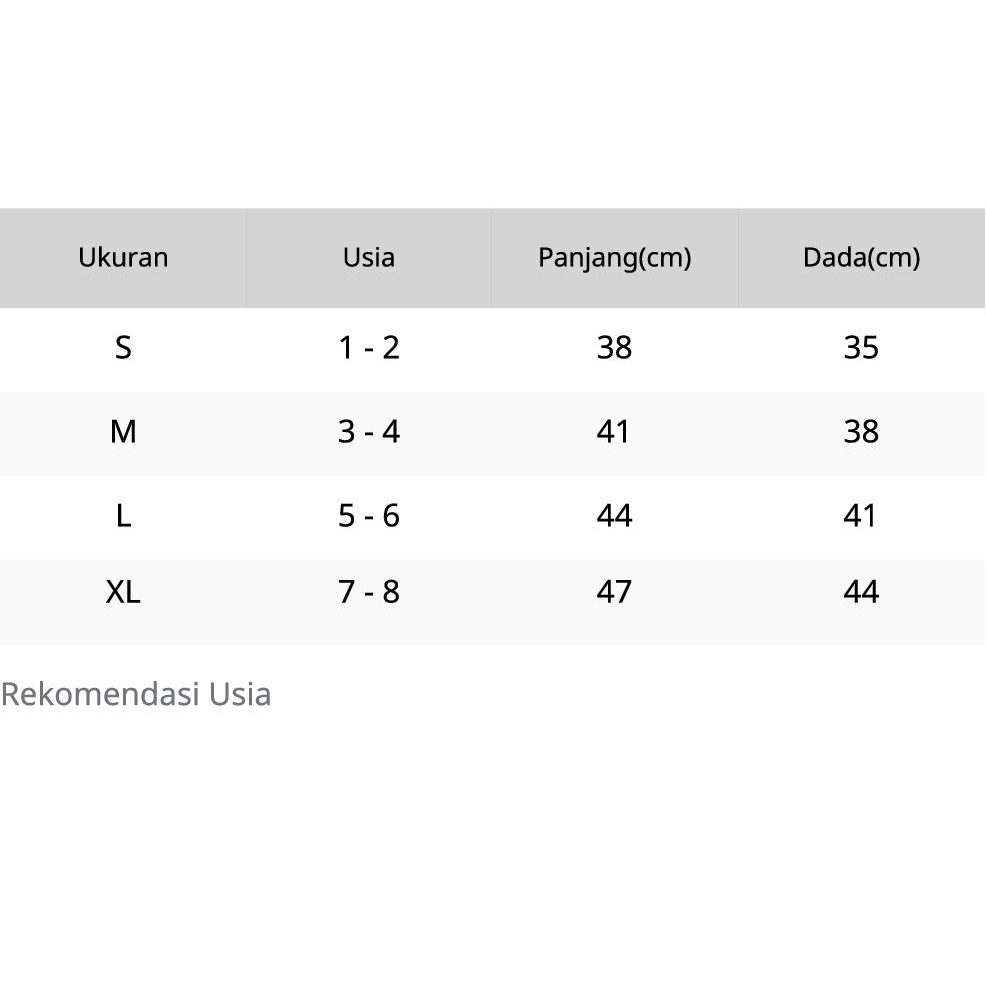The height and width of the screenshot is (986, 986).
Task: Click the age range 1 - 2
Action: (369, 348)
